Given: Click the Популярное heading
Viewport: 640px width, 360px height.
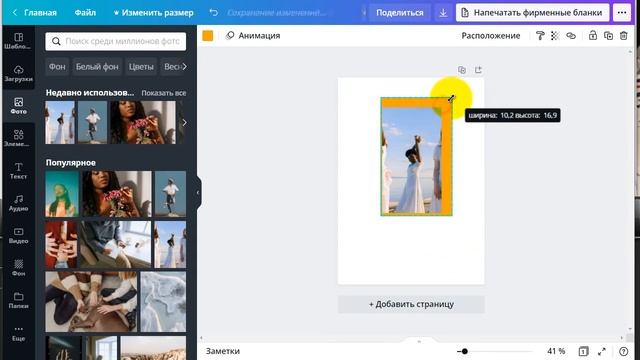Looking at the screenshot, I should (71, 162).
